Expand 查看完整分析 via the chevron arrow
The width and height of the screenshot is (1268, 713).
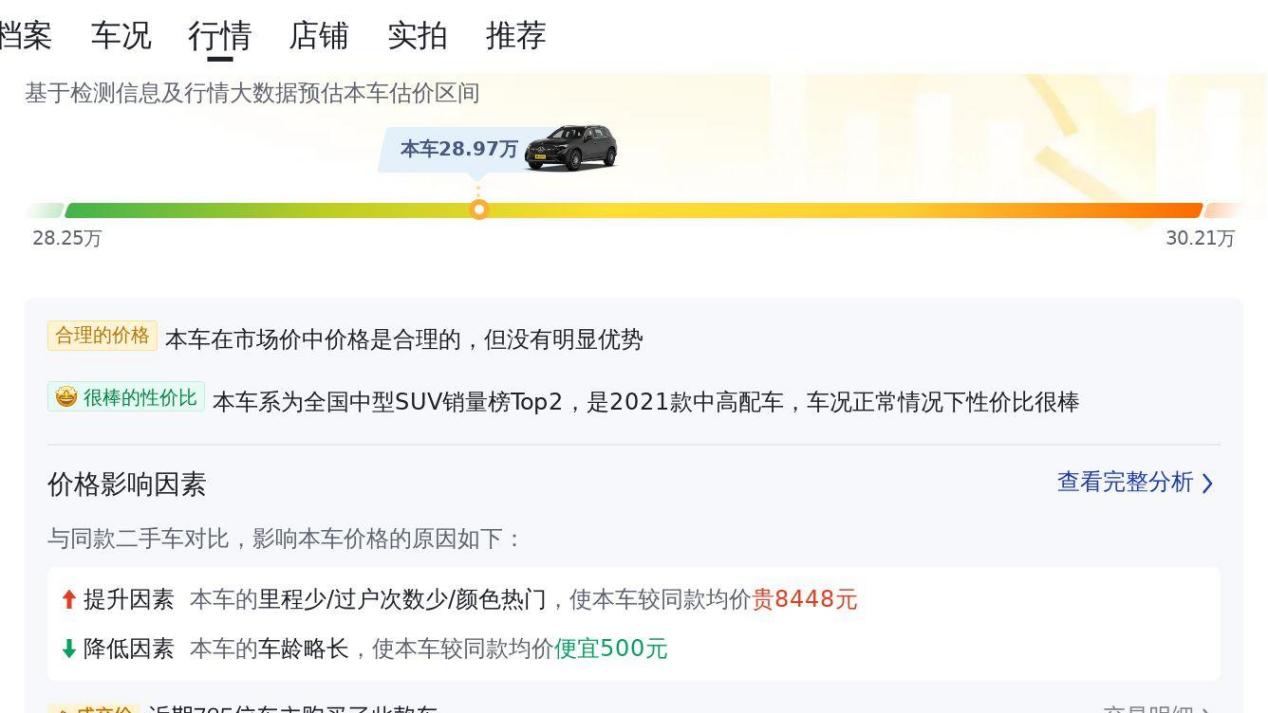[1207, 484]
